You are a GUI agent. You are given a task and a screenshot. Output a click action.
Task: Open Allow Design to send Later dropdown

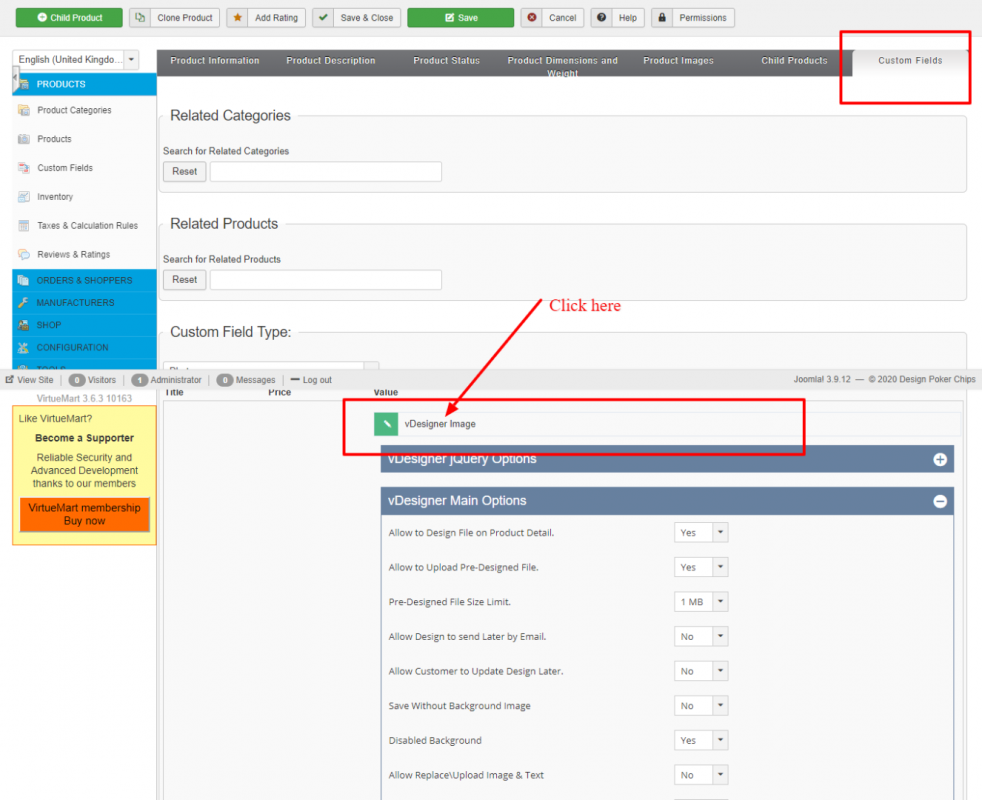click(x=701, y=636)
